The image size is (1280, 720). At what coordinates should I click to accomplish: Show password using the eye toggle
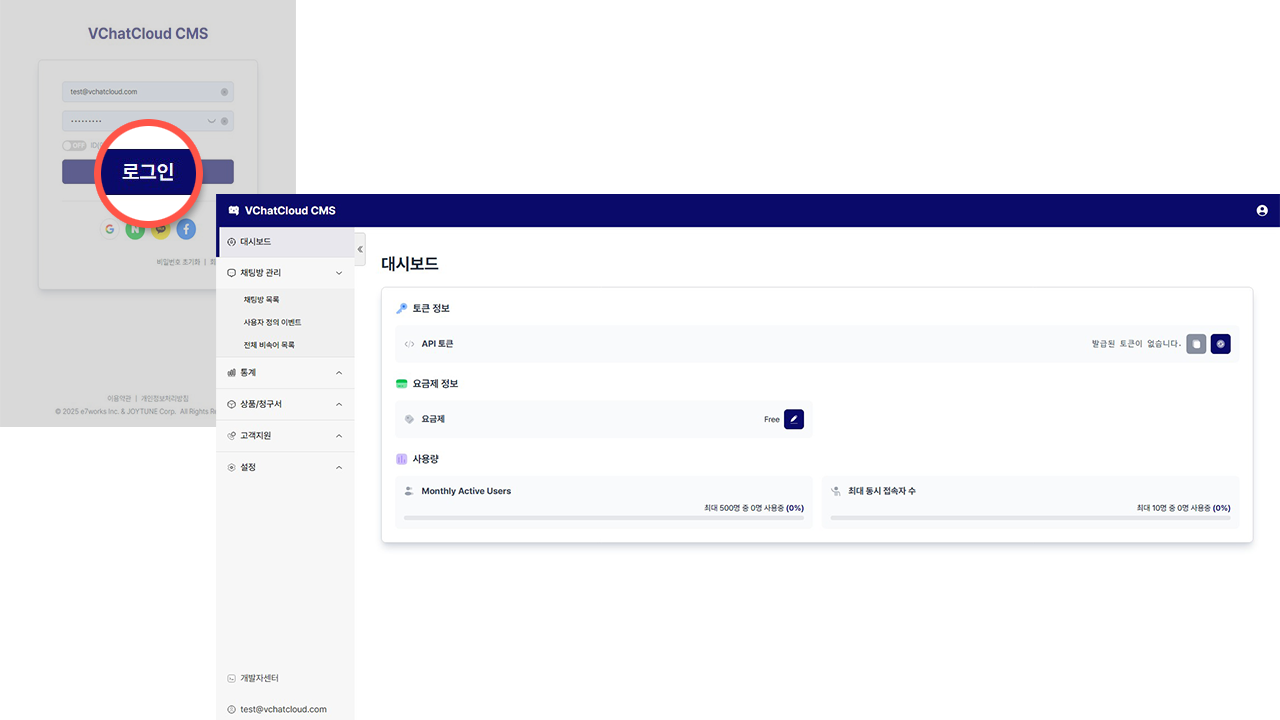tap(211, 121)
